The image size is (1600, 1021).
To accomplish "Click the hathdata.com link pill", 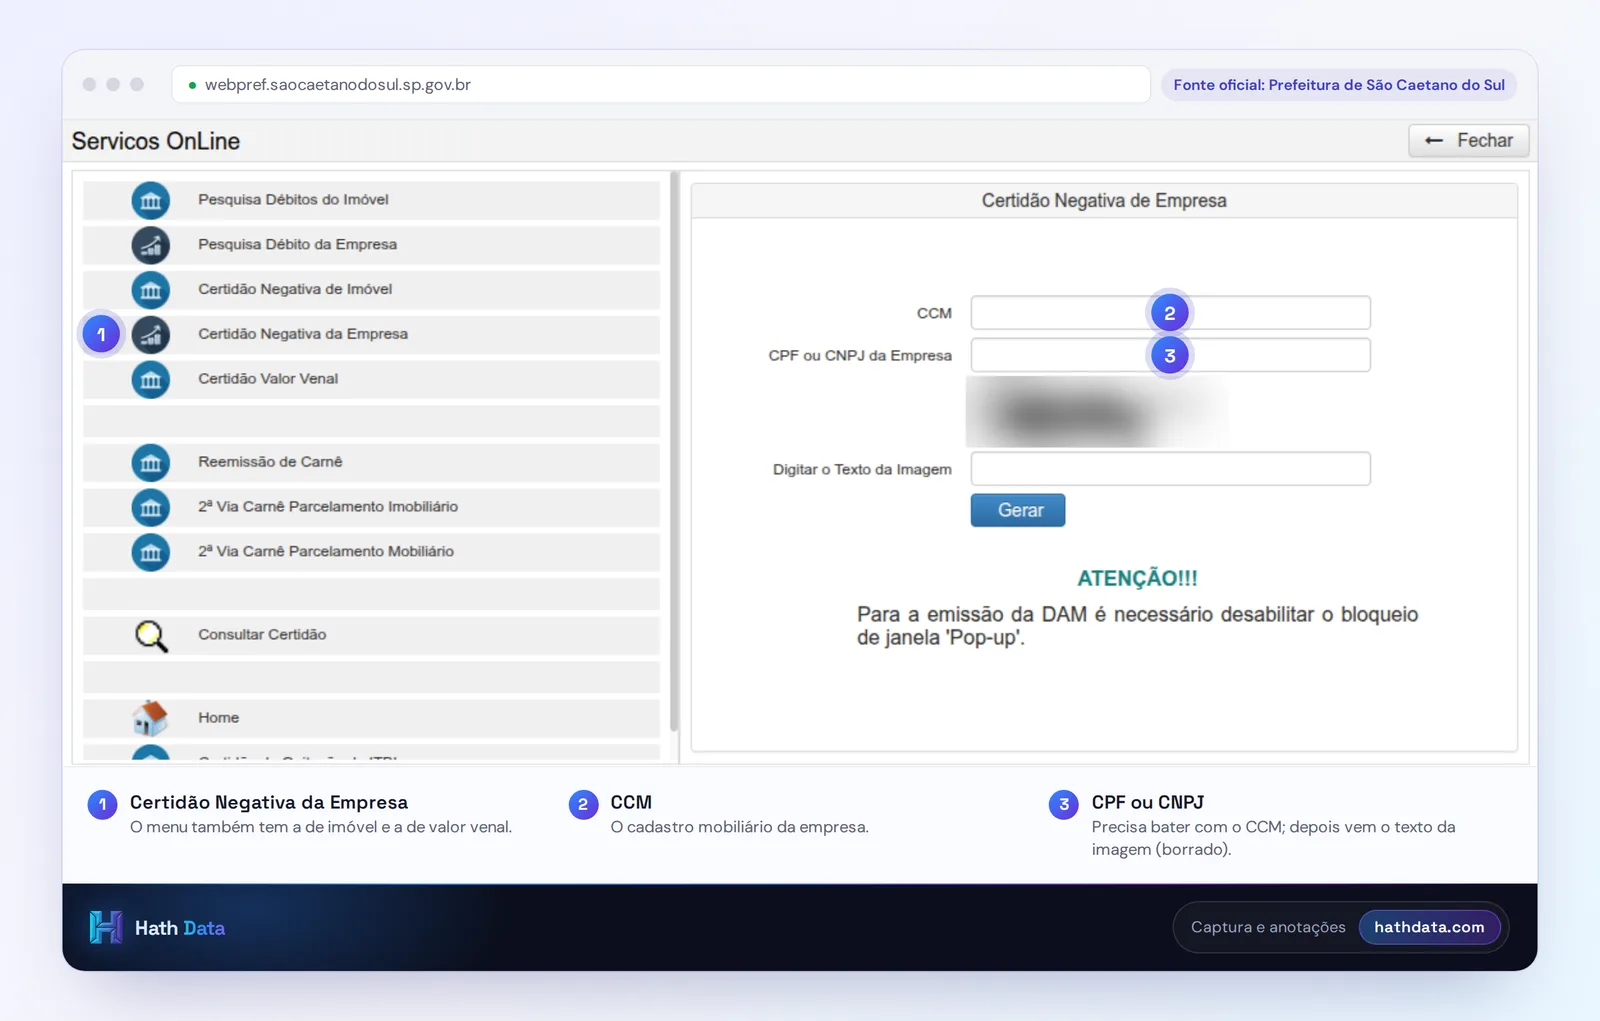I will click(x=1429, y=927).
